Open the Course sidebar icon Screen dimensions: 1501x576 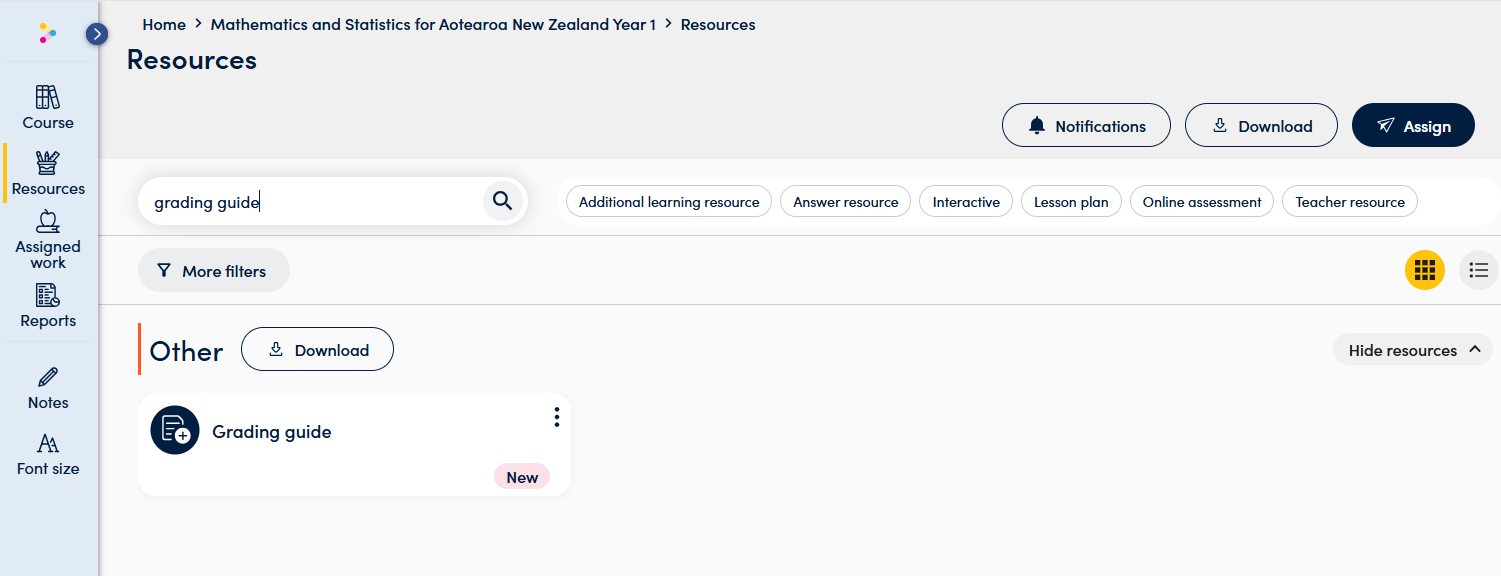click(48, 106)
